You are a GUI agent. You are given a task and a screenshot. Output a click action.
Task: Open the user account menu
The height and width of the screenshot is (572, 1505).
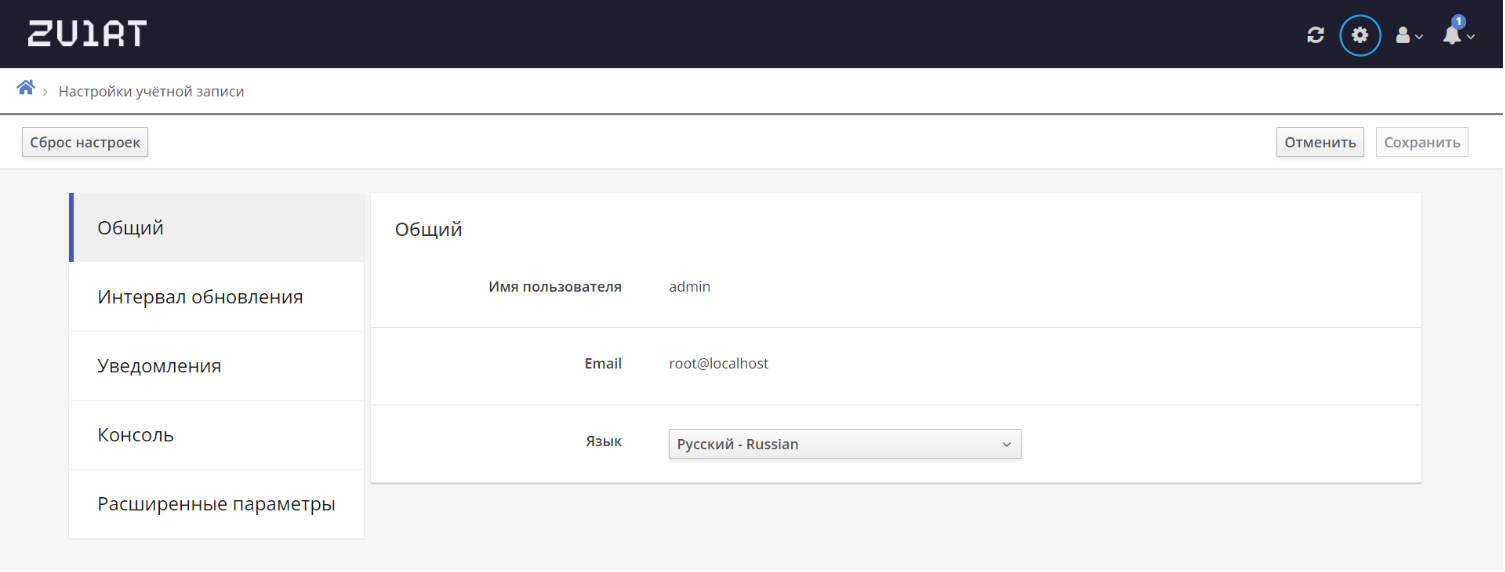click(x=1409, y=36)
